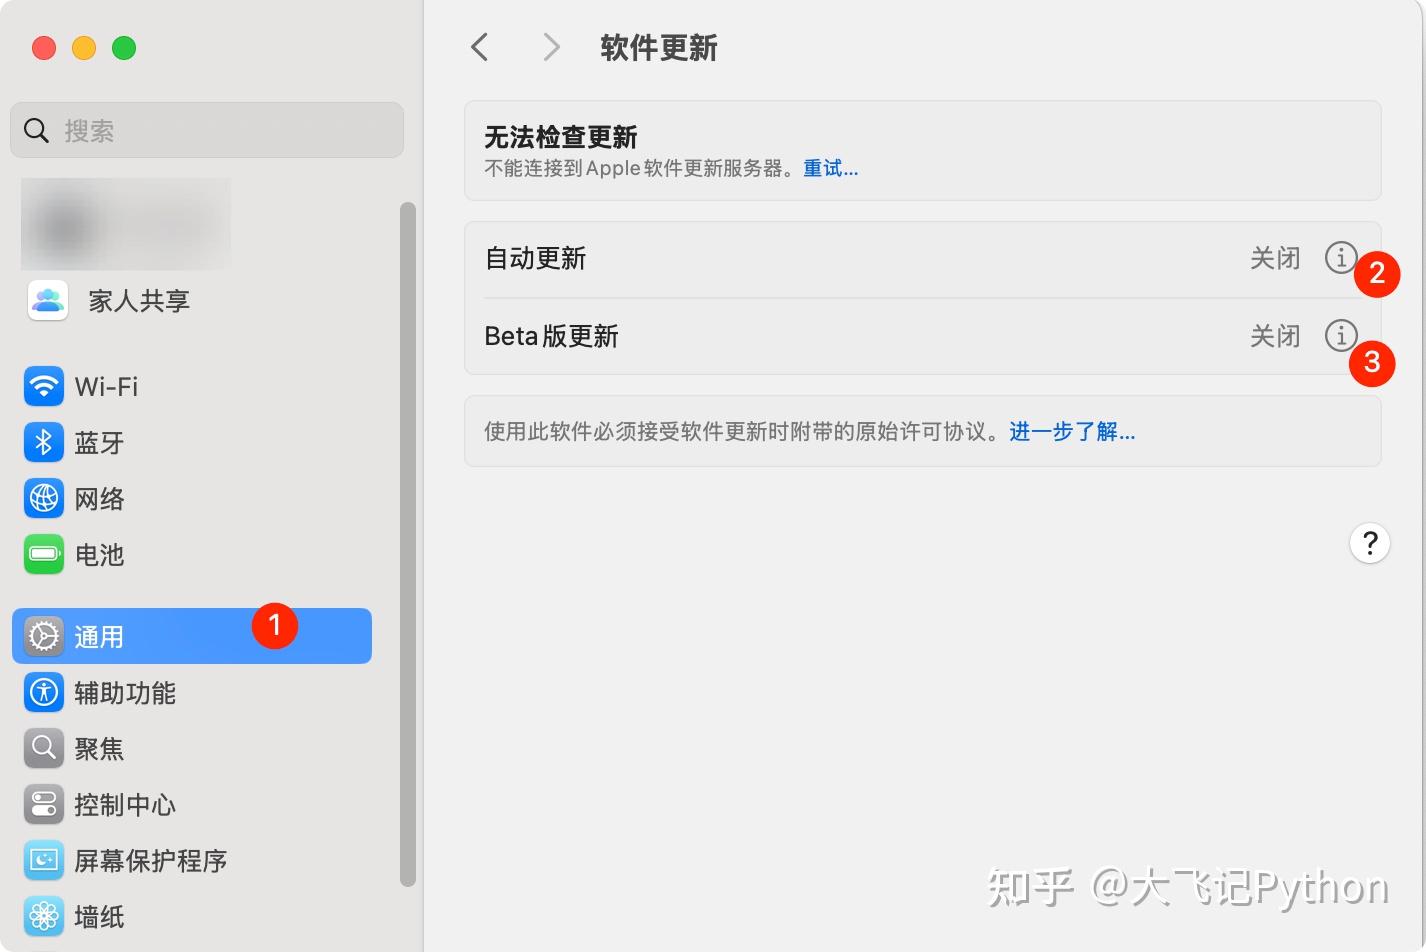The height and width of the screenshot is (952, 1426).
Task: Select Wi-Fi label in sidebar
Action: coord(107,386)
